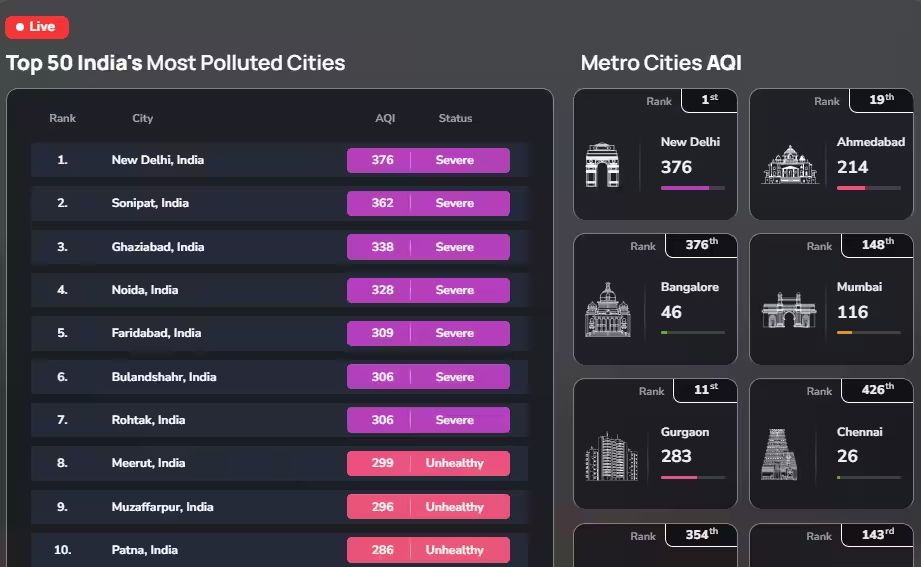Screen dimensions: 921x567
Task: Click the Rank column header
Action: (x=62, y=118)
